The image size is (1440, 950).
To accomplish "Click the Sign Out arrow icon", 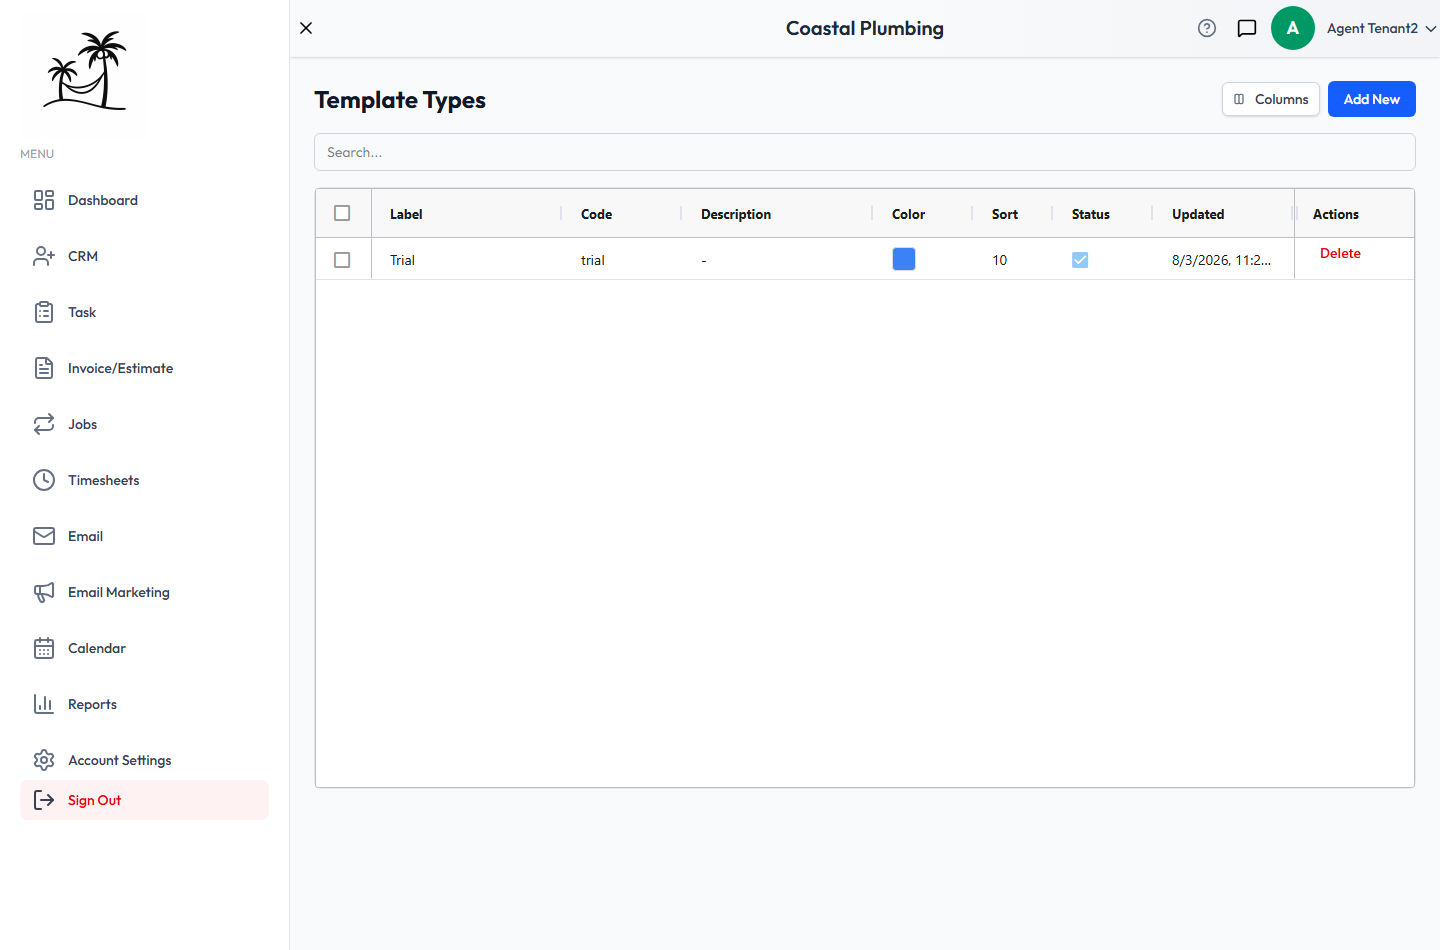I will point(44,800).
